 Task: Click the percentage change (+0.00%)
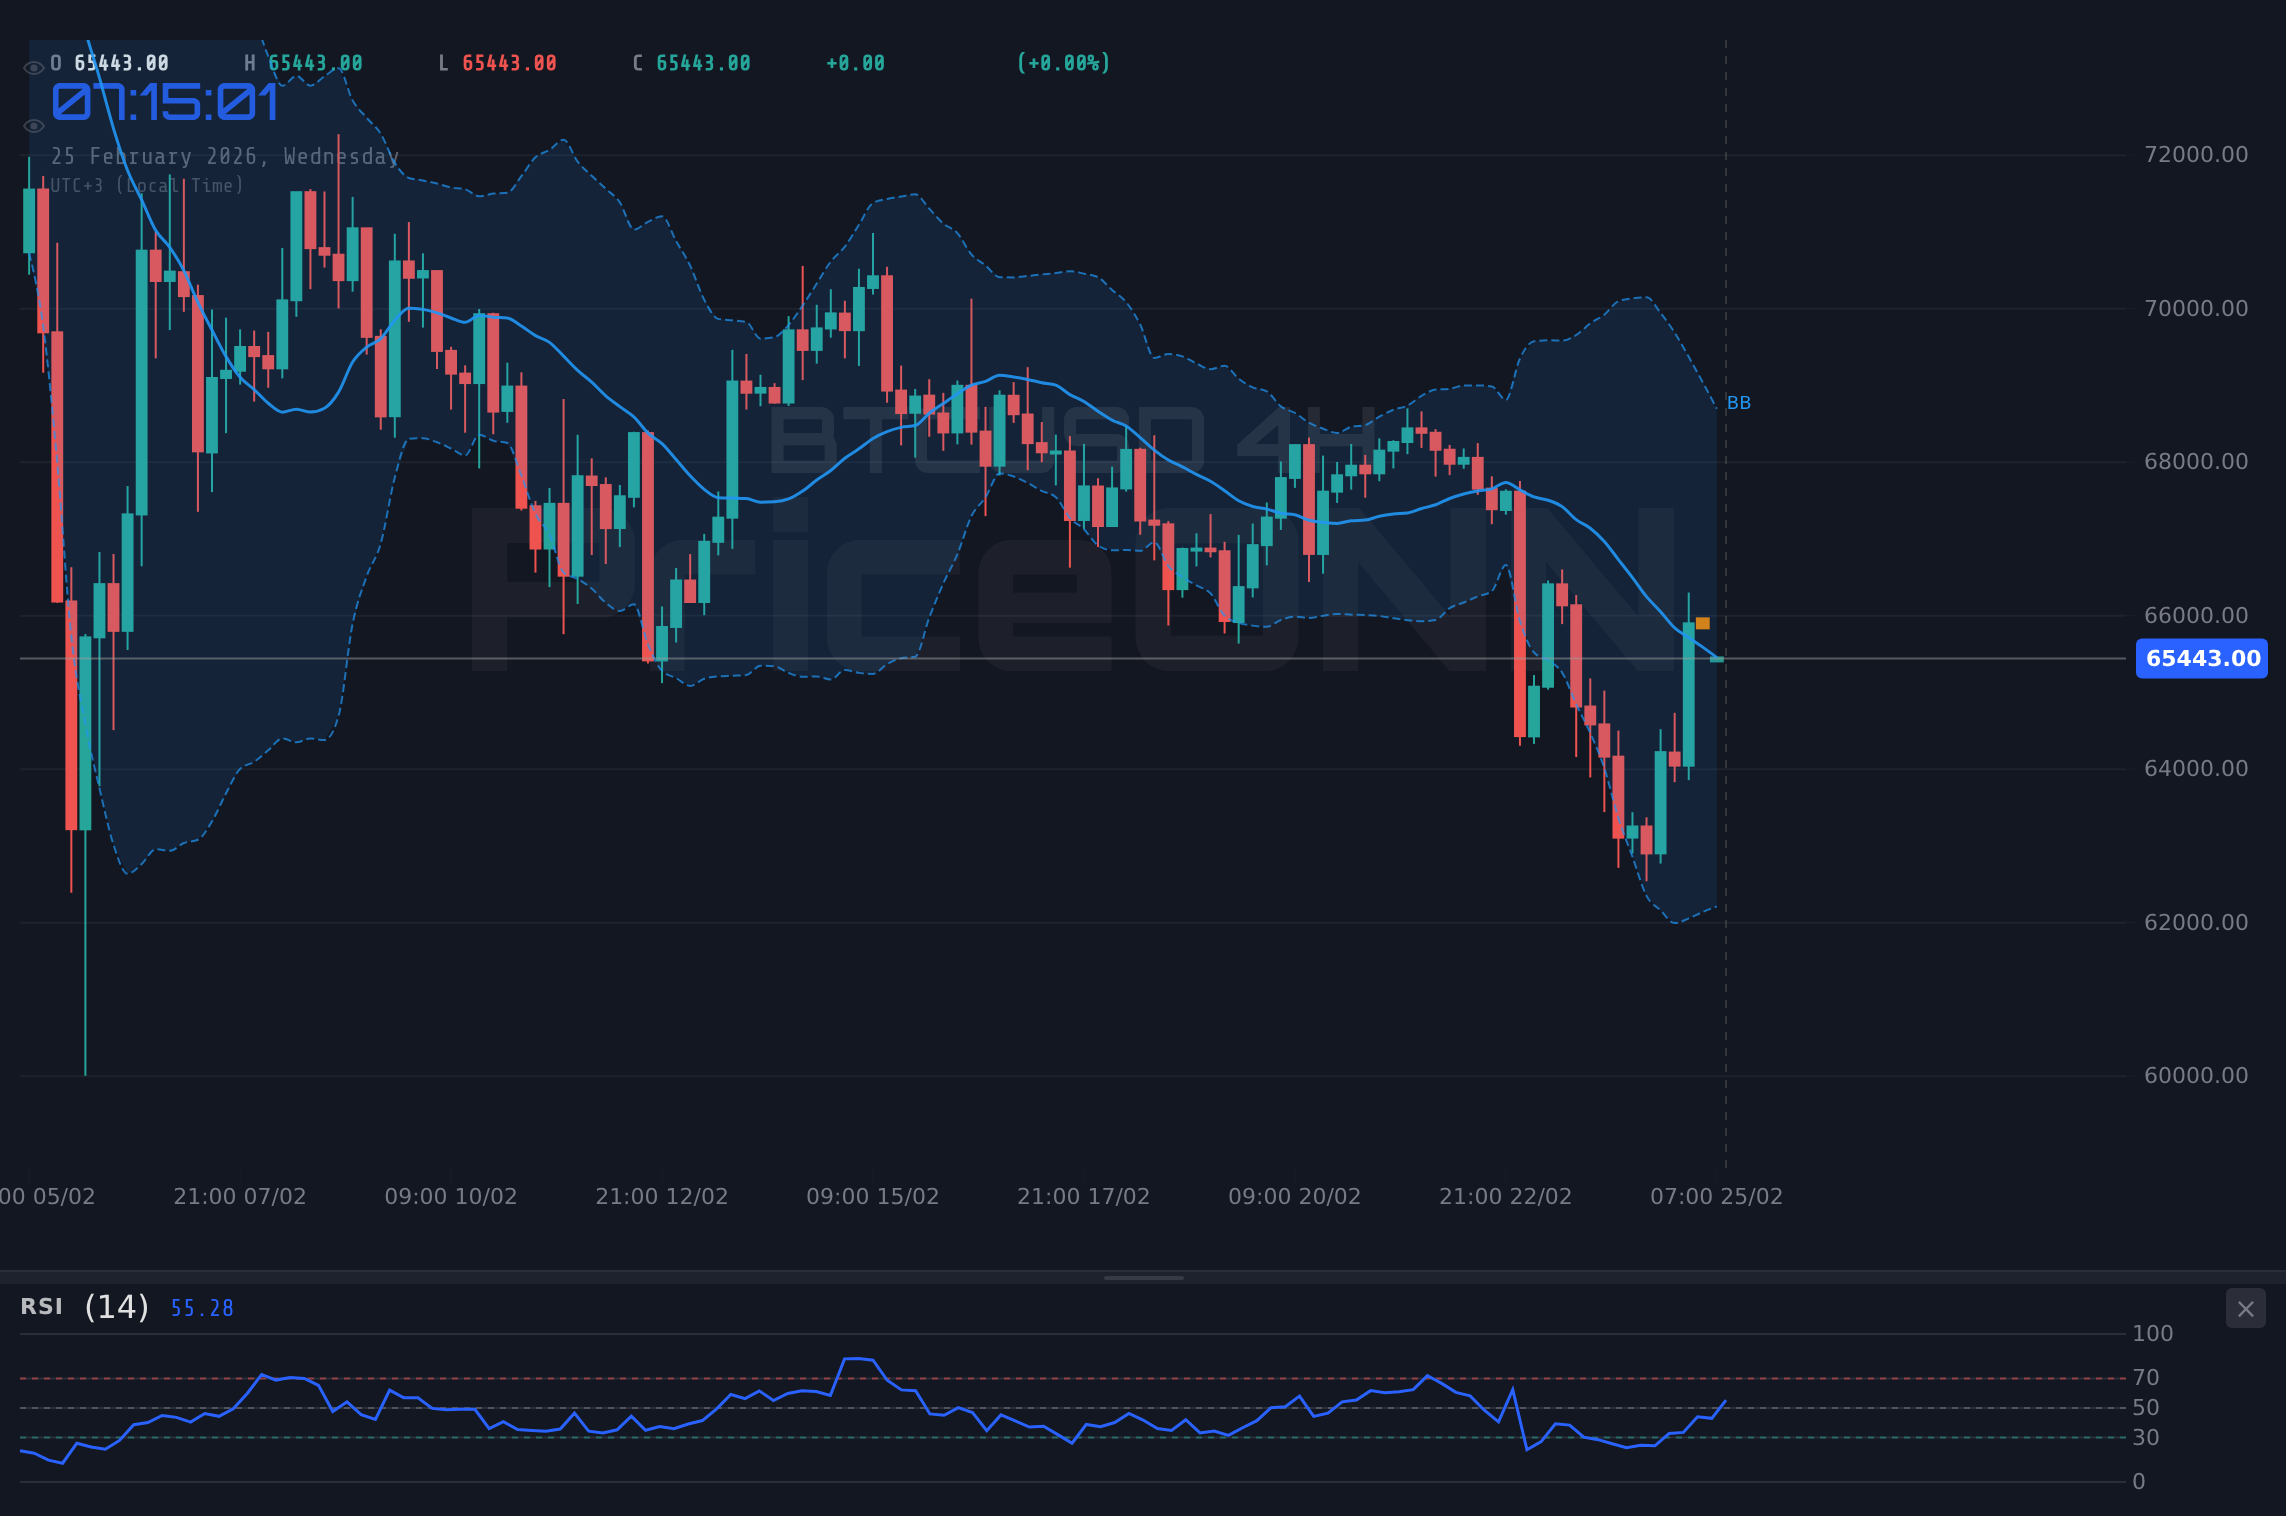point(1063,62)
